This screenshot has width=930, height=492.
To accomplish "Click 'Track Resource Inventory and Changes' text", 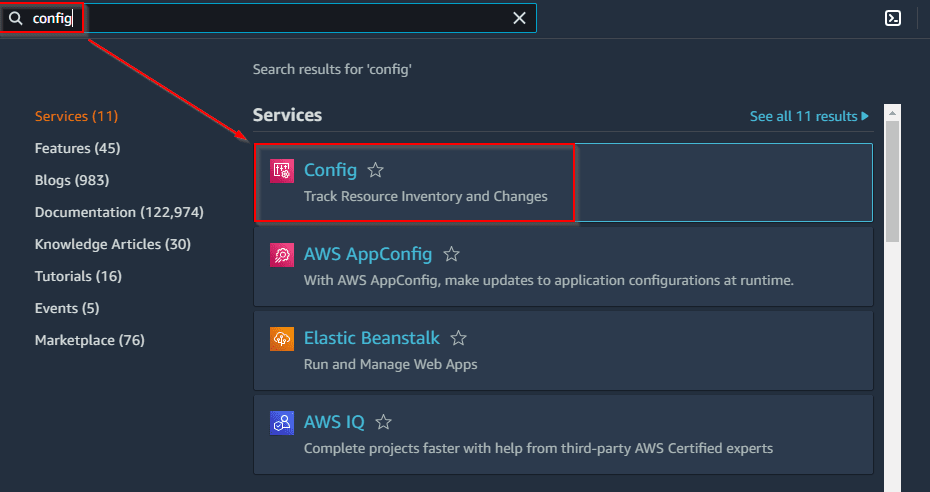I will 425,197.
